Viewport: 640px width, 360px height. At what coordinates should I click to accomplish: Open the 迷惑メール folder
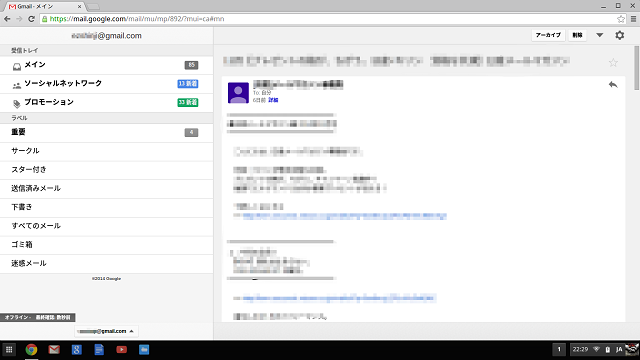[x=107, y=264]
